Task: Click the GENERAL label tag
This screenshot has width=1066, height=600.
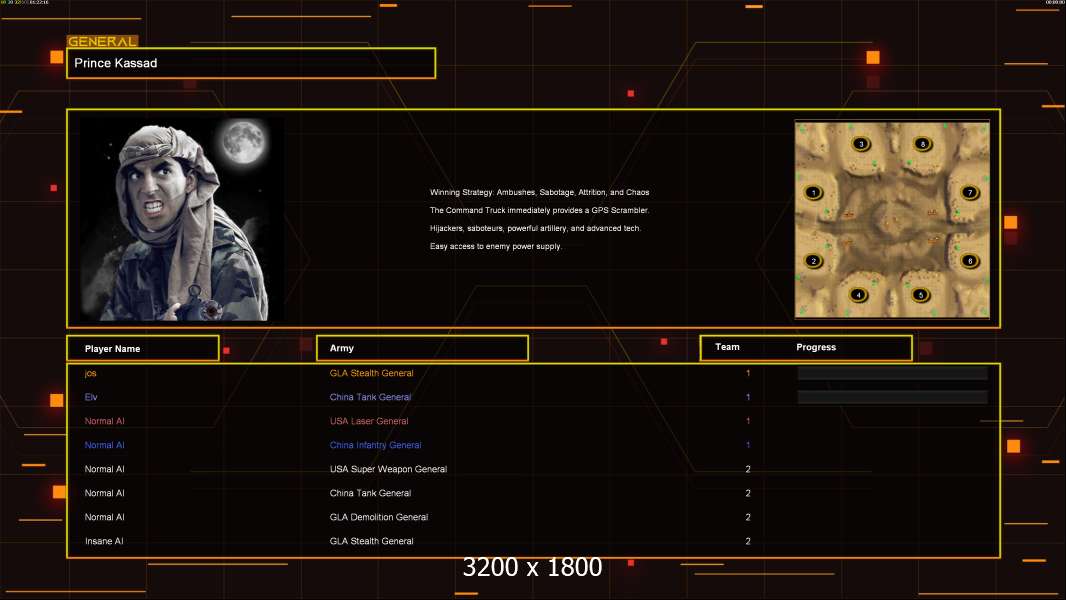Action: coord(102,41)
